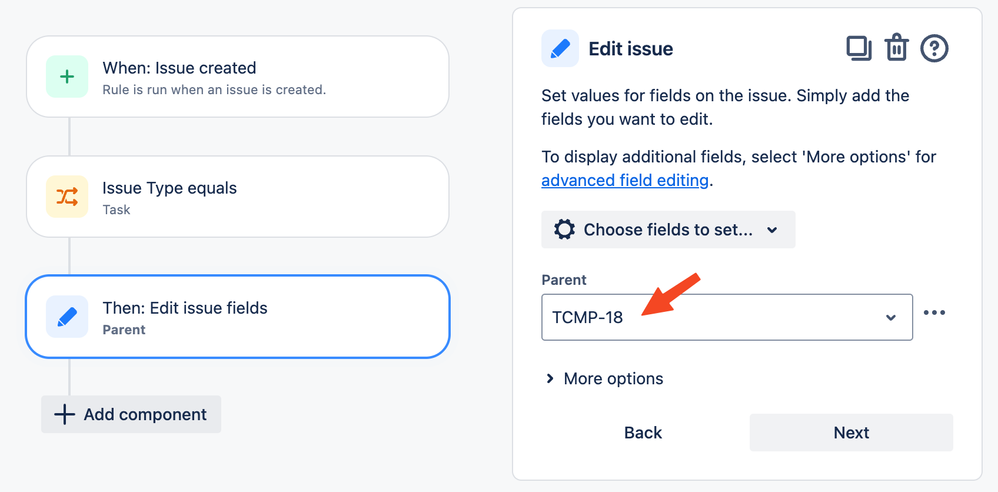Click the orange shuffle condition icon
998x492 pixels.
click(x=67, y=197)
